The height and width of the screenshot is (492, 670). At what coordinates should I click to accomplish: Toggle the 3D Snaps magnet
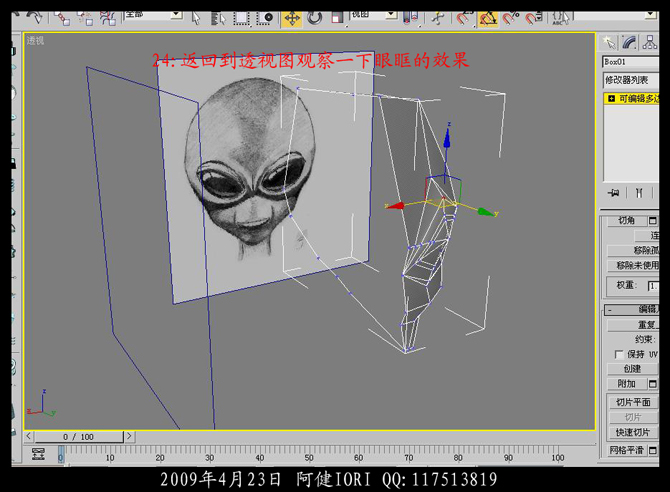[x=464, y=18]
